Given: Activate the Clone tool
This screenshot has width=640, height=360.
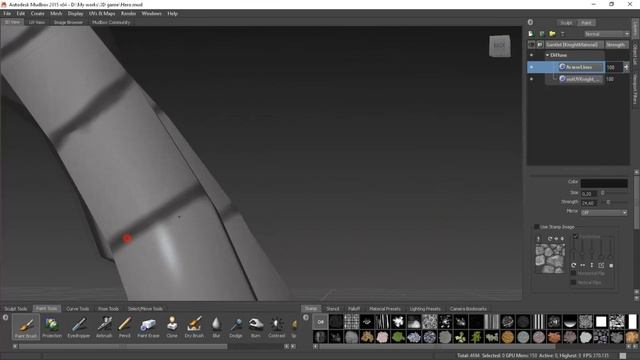Looking at the screenshot, I should [172, 327].
